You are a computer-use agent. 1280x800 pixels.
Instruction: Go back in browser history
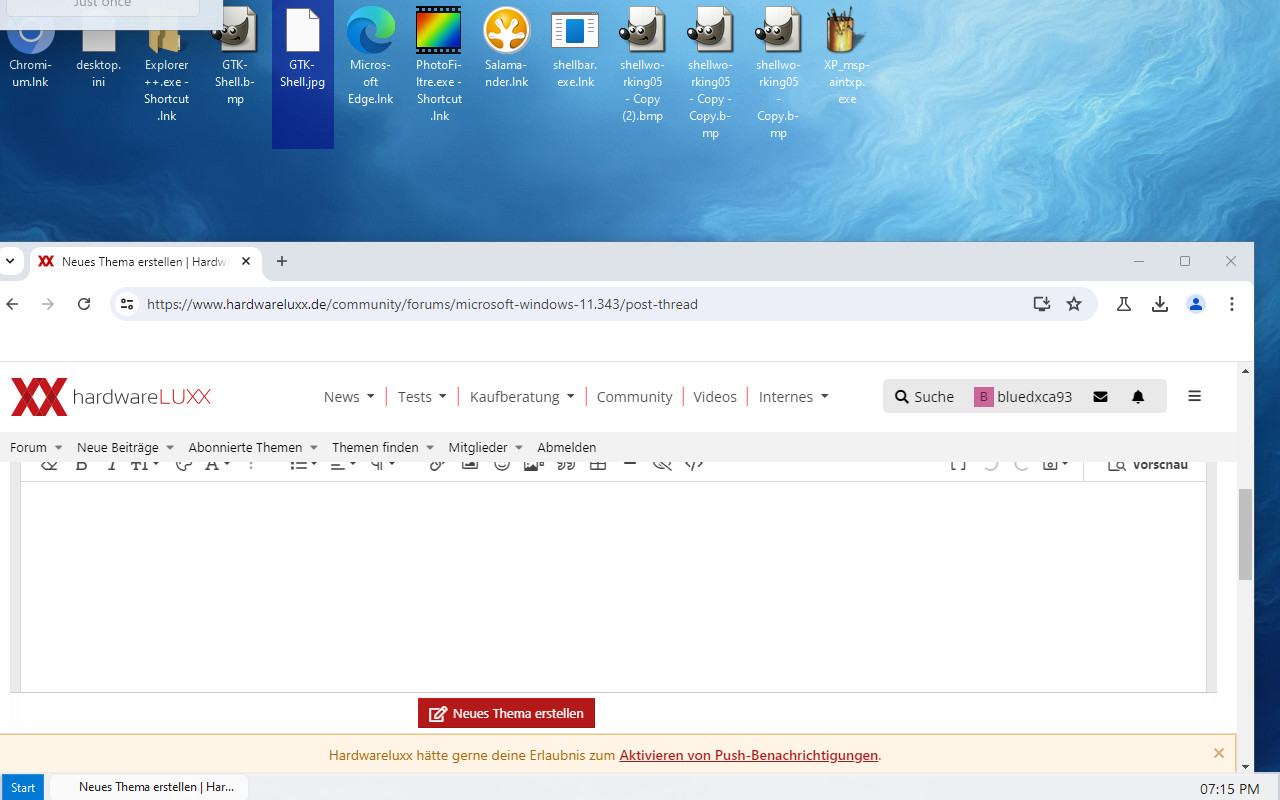tap(12, 304)
